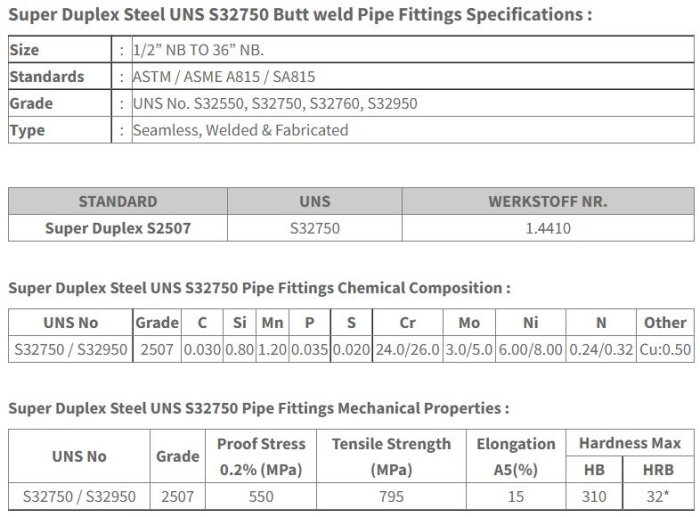Click the Seamless, Welded & Fabricated value
This screenshot has height=517, width=700.
pyautogui.click(x=241, y=130)
